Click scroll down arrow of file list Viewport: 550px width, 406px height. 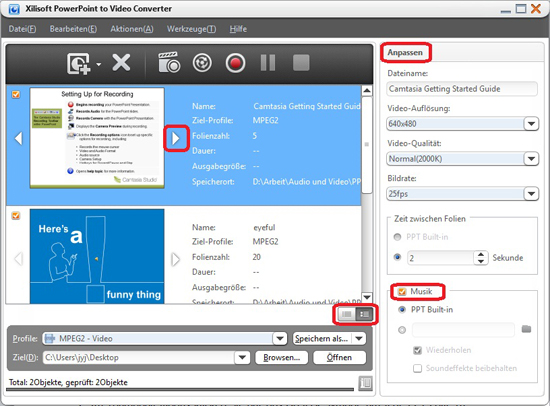coord(367,297)
